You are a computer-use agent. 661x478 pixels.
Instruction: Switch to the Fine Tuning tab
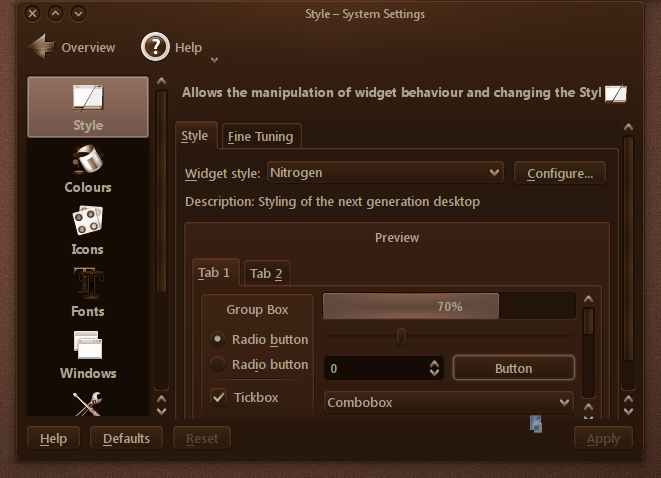[261, 136]
